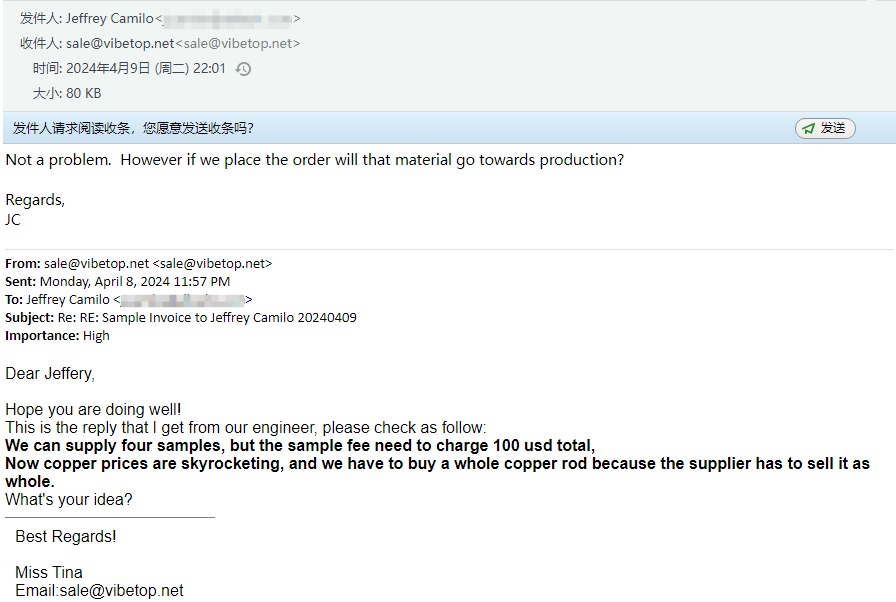Click the 时间 date 2024年4月9日 22:01

146,69
